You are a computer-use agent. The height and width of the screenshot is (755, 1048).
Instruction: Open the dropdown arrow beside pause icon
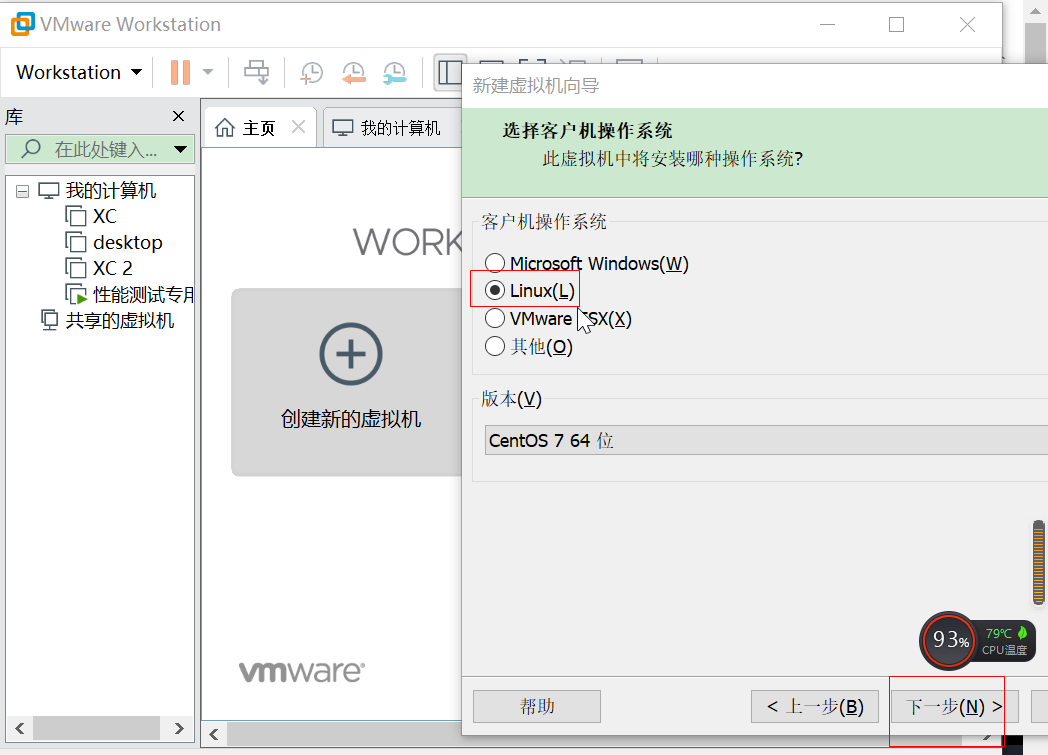tap(208, 72)
